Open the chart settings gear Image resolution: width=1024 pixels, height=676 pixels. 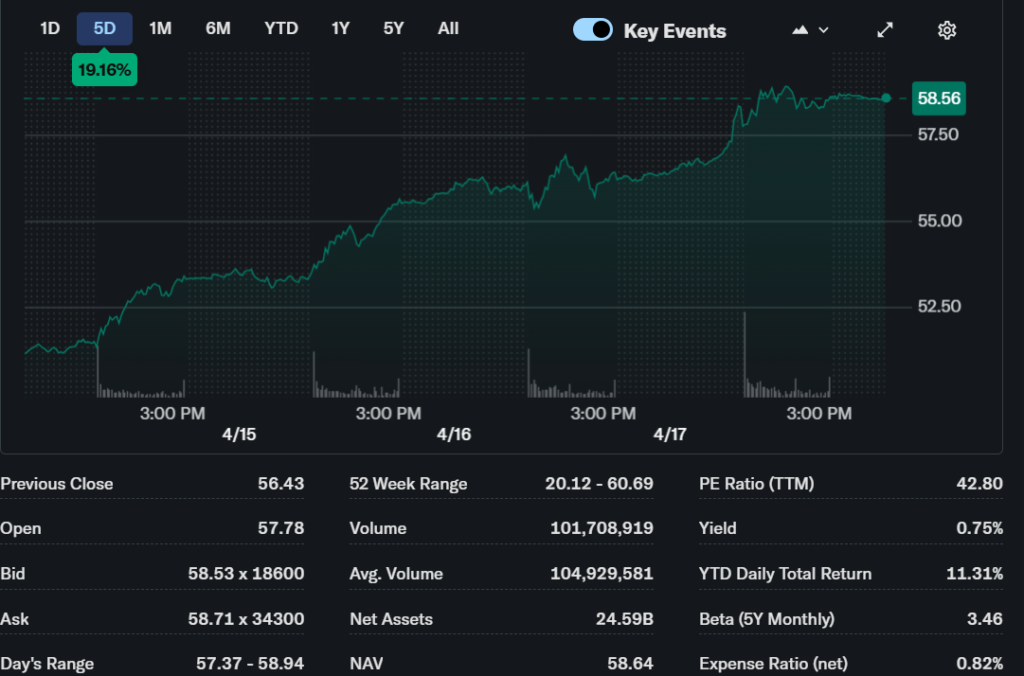946,30
